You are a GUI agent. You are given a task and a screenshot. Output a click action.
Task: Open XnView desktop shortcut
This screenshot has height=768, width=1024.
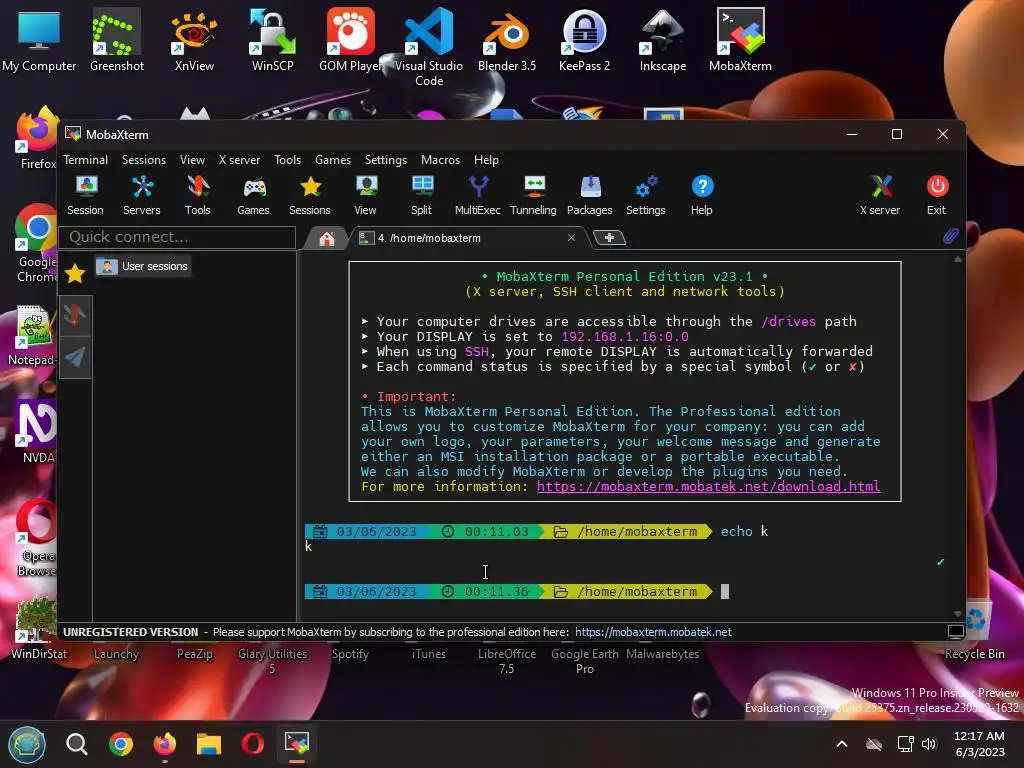tap(194, 39)
